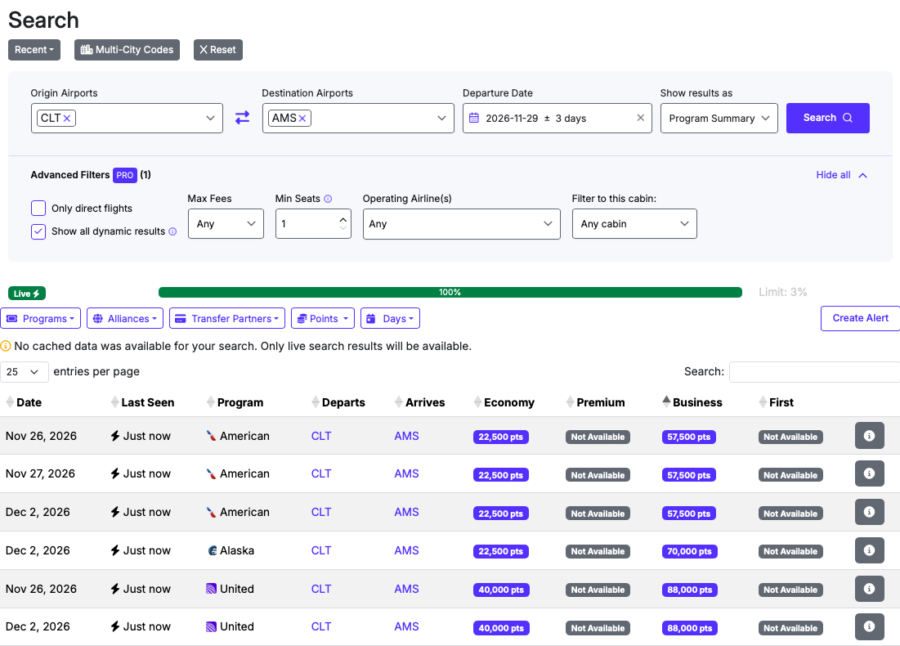900x646 pixels.
Task: Open Max Fees dropdown
Action: 226,223
